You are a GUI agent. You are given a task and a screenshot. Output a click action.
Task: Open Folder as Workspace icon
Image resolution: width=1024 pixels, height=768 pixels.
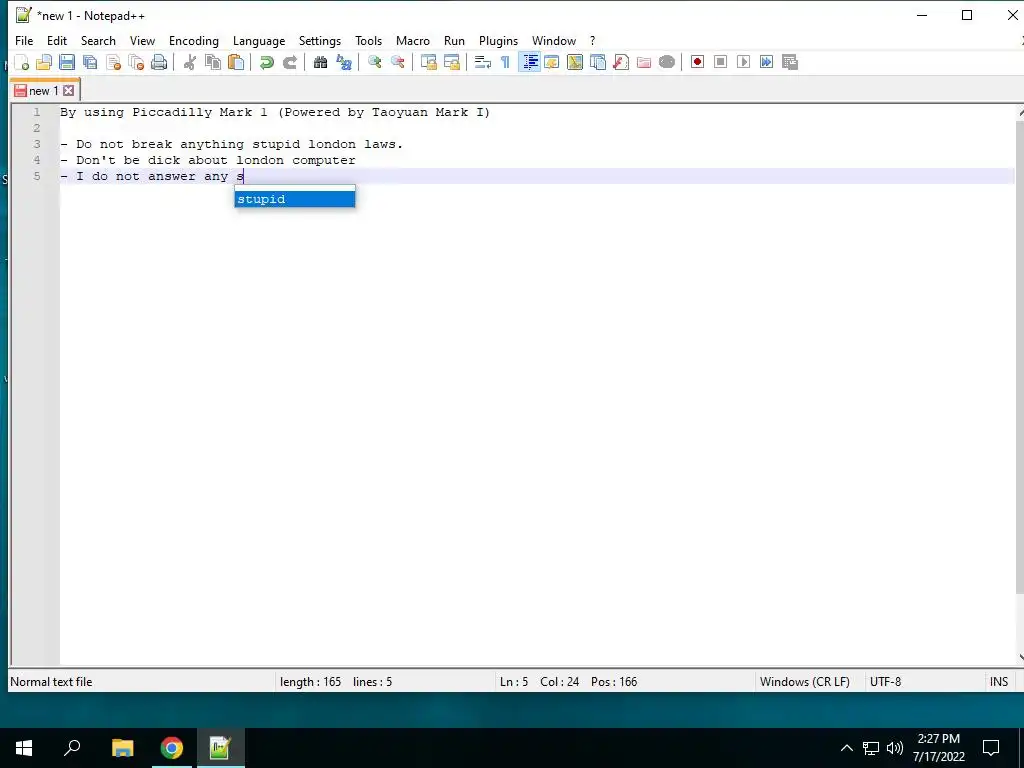coord(644,62)
